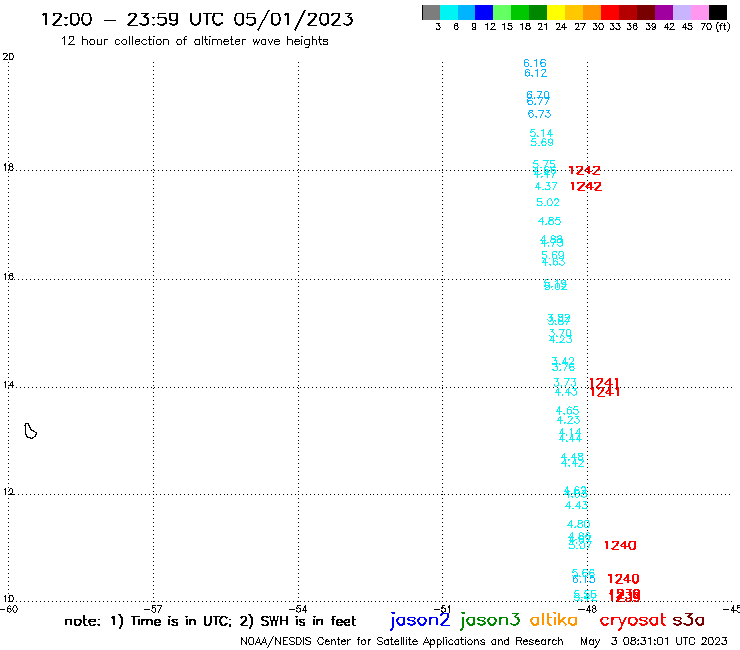Click the jason2 legend label

(420, 620)
